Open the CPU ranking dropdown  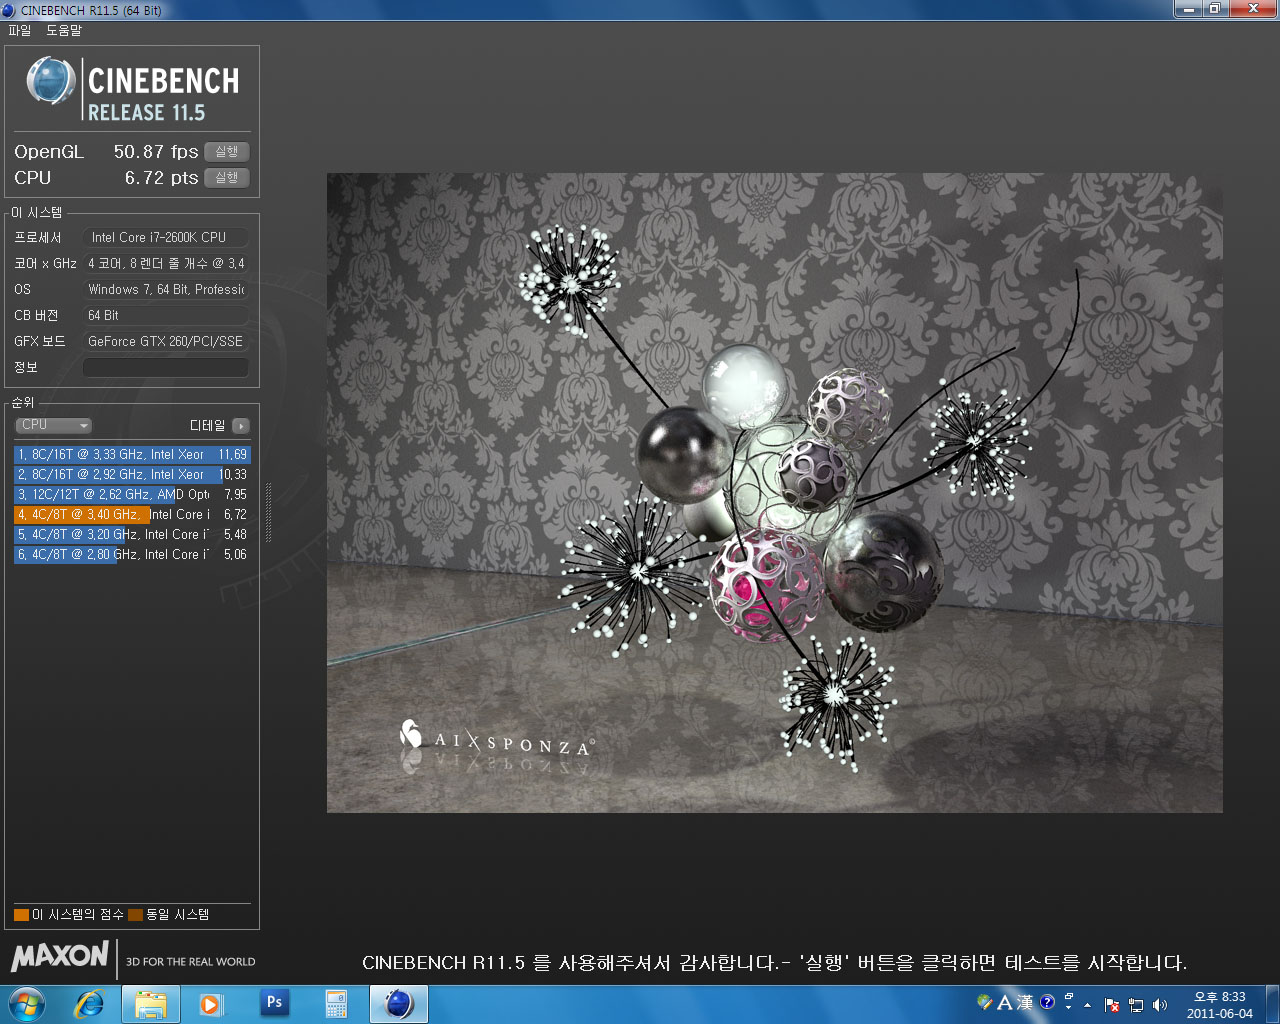[x=53, y=425]
